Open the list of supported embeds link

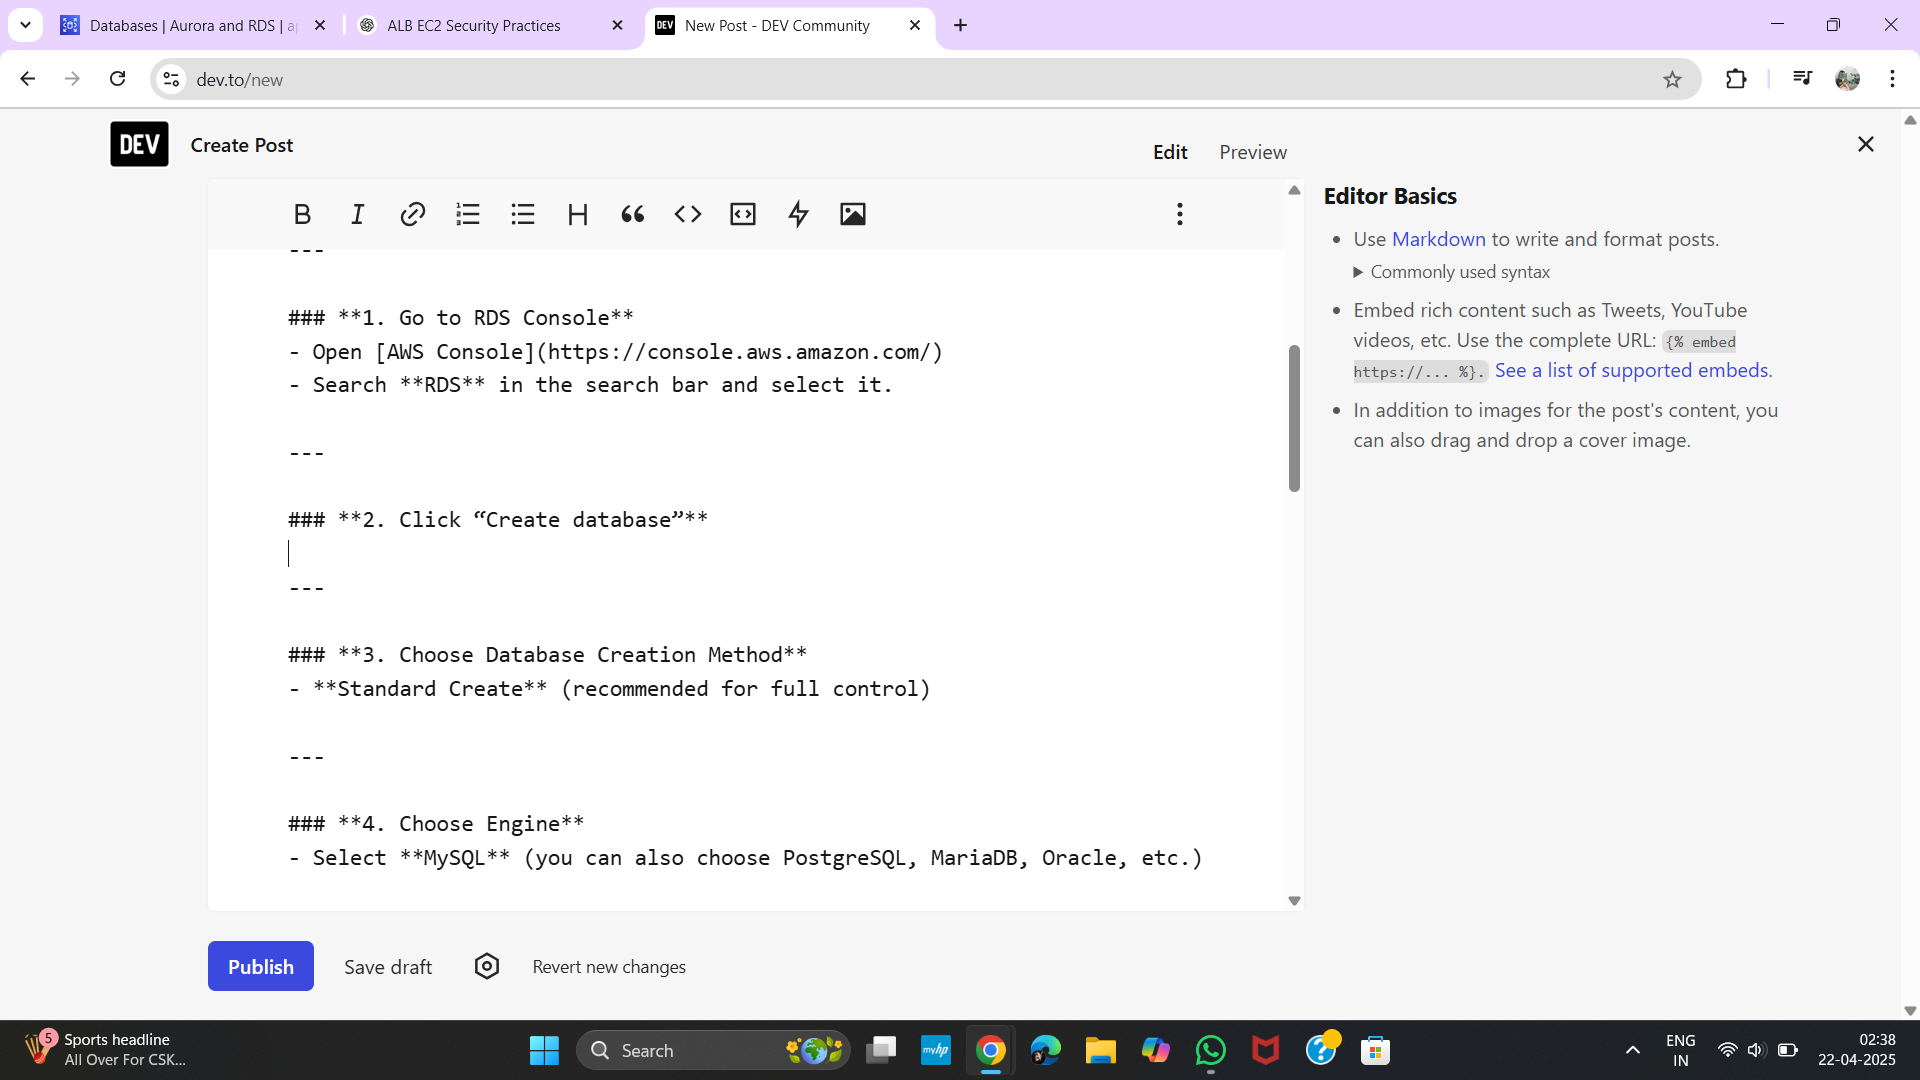[1633, 370]
